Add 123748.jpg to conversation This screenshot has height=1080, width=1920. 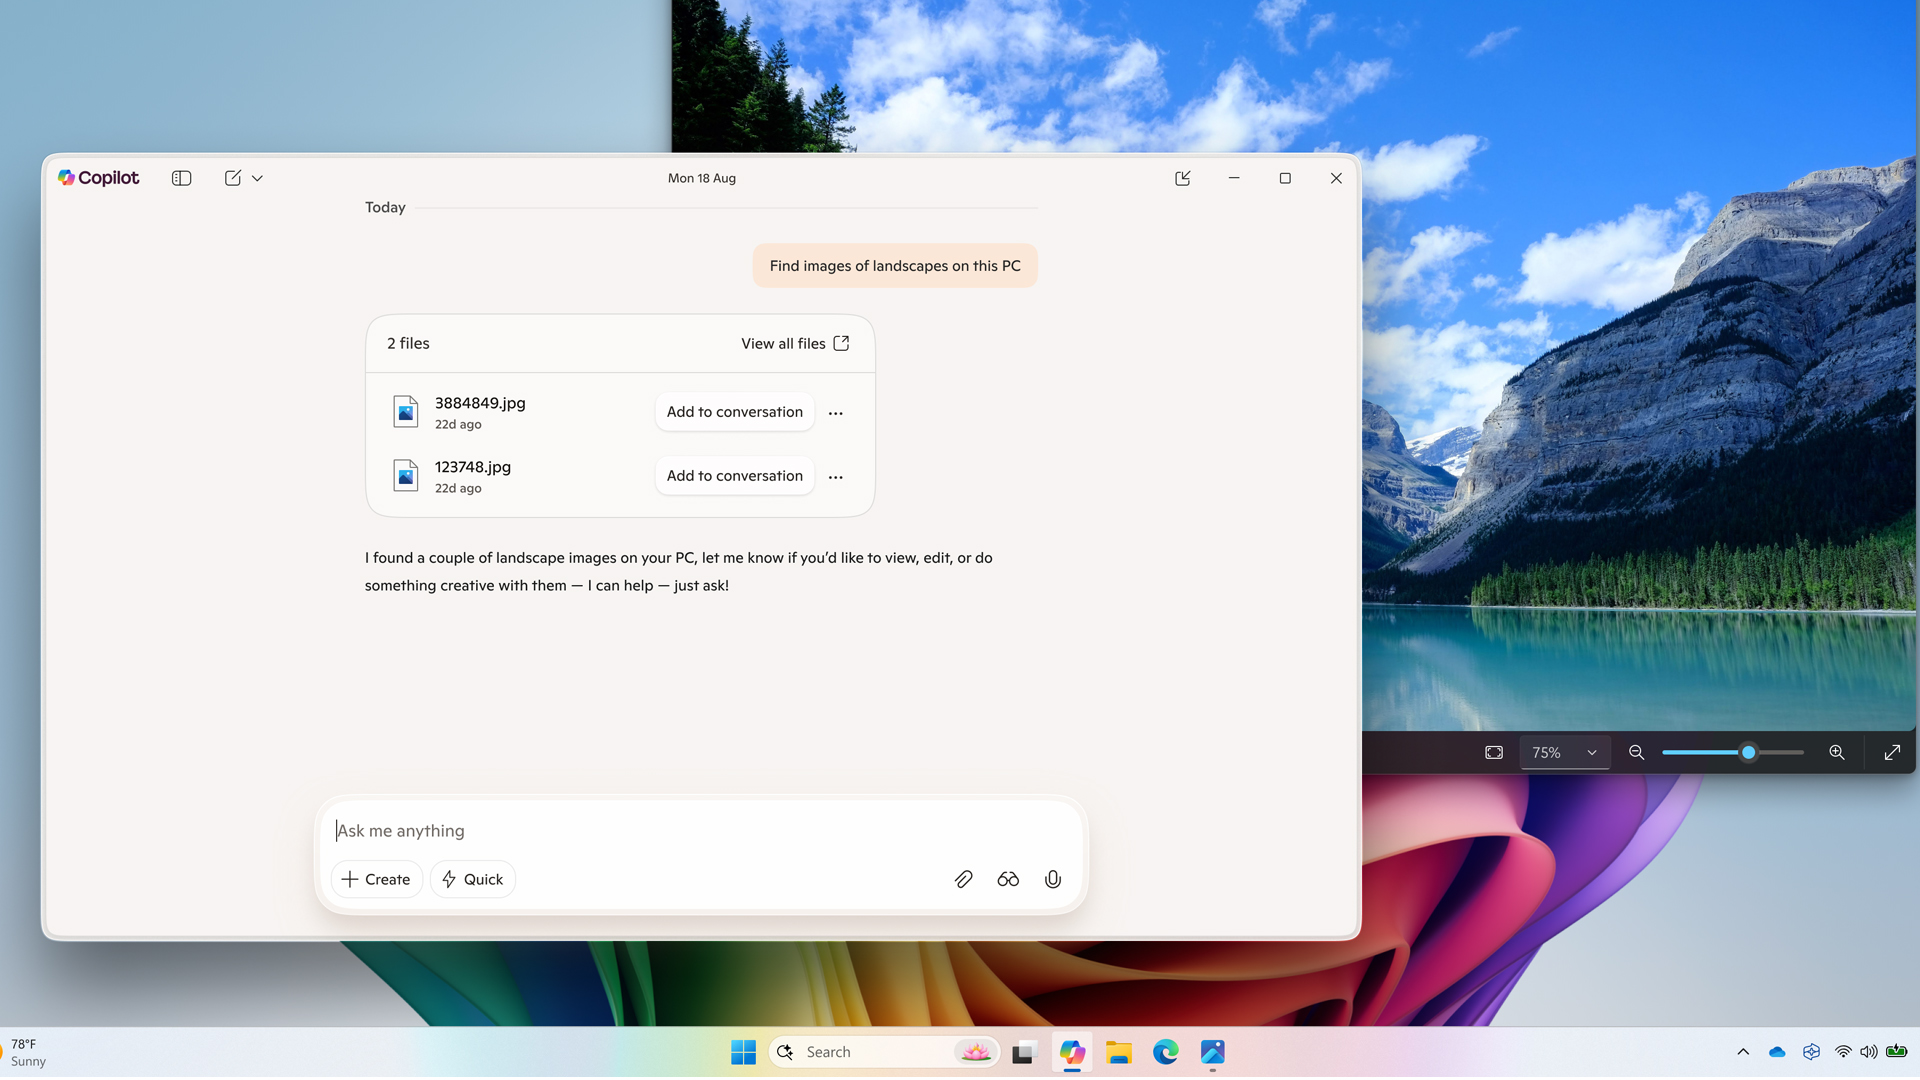click(735, 476)
